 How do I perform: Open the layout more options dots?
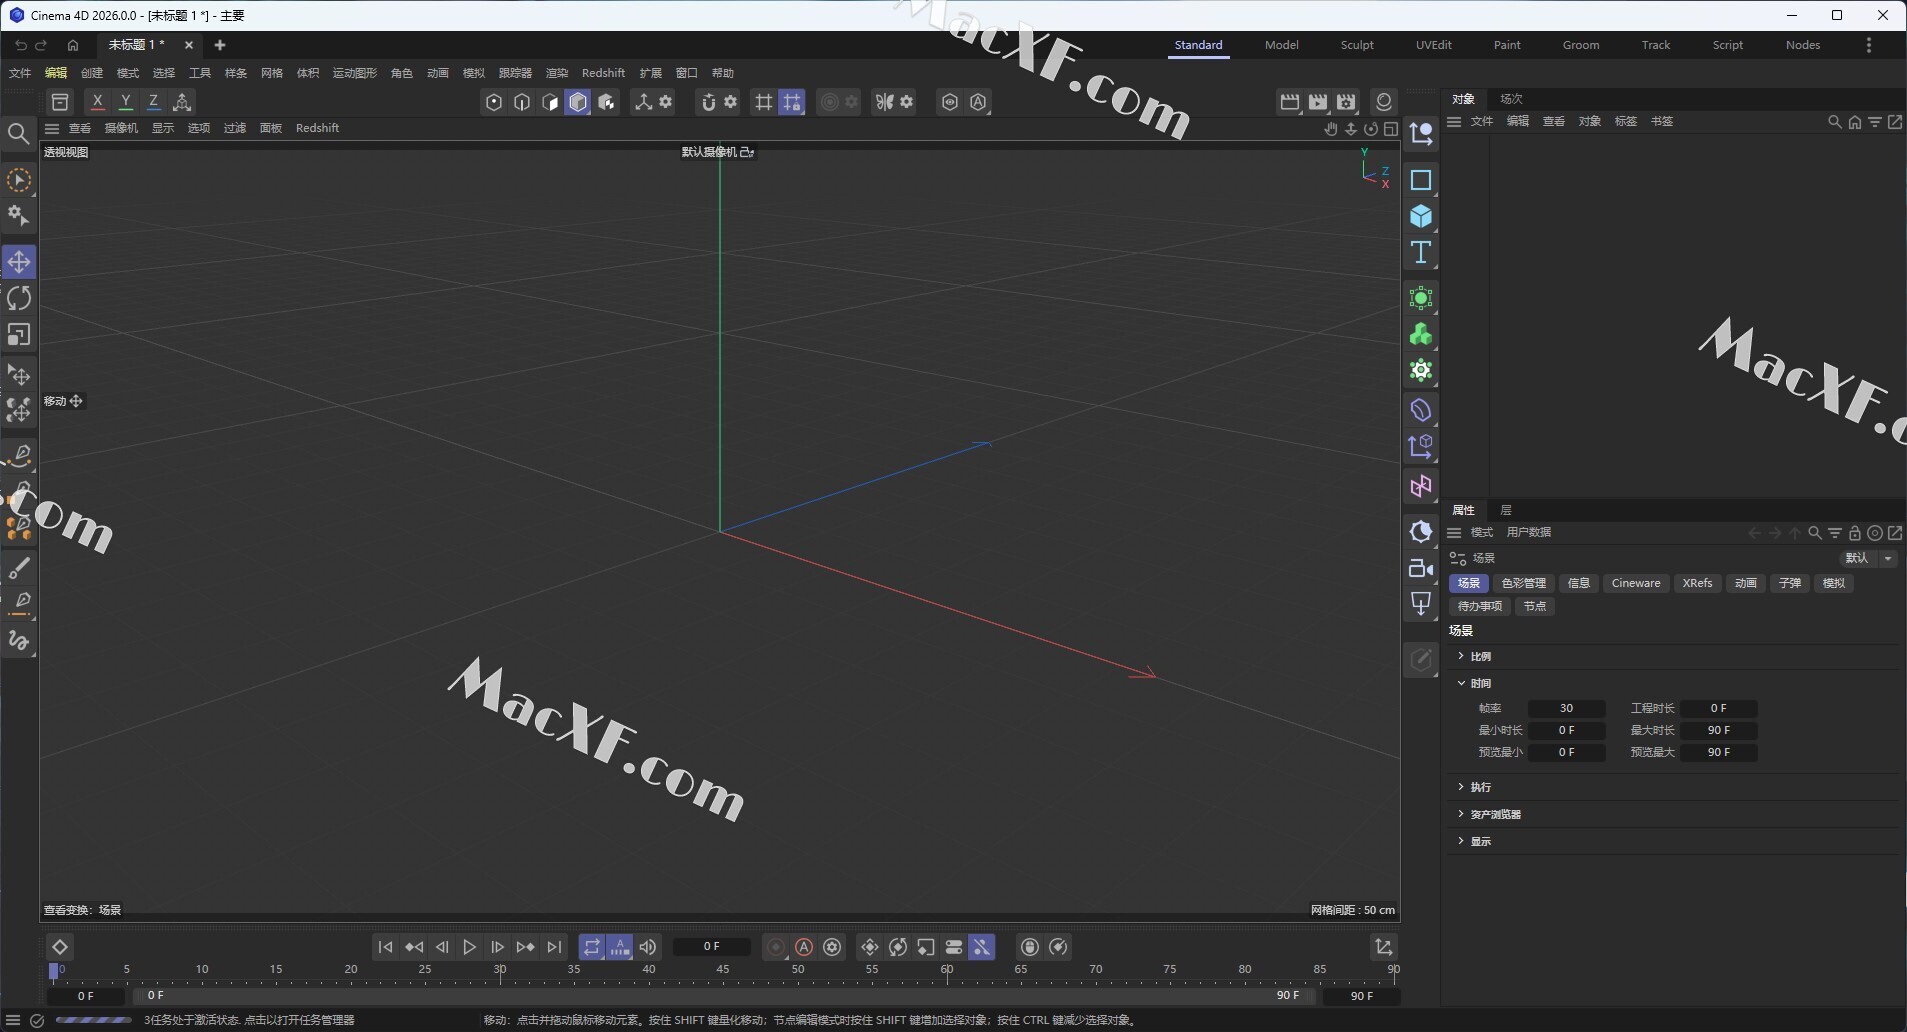pyautogui.click(x=1869, y=45)
